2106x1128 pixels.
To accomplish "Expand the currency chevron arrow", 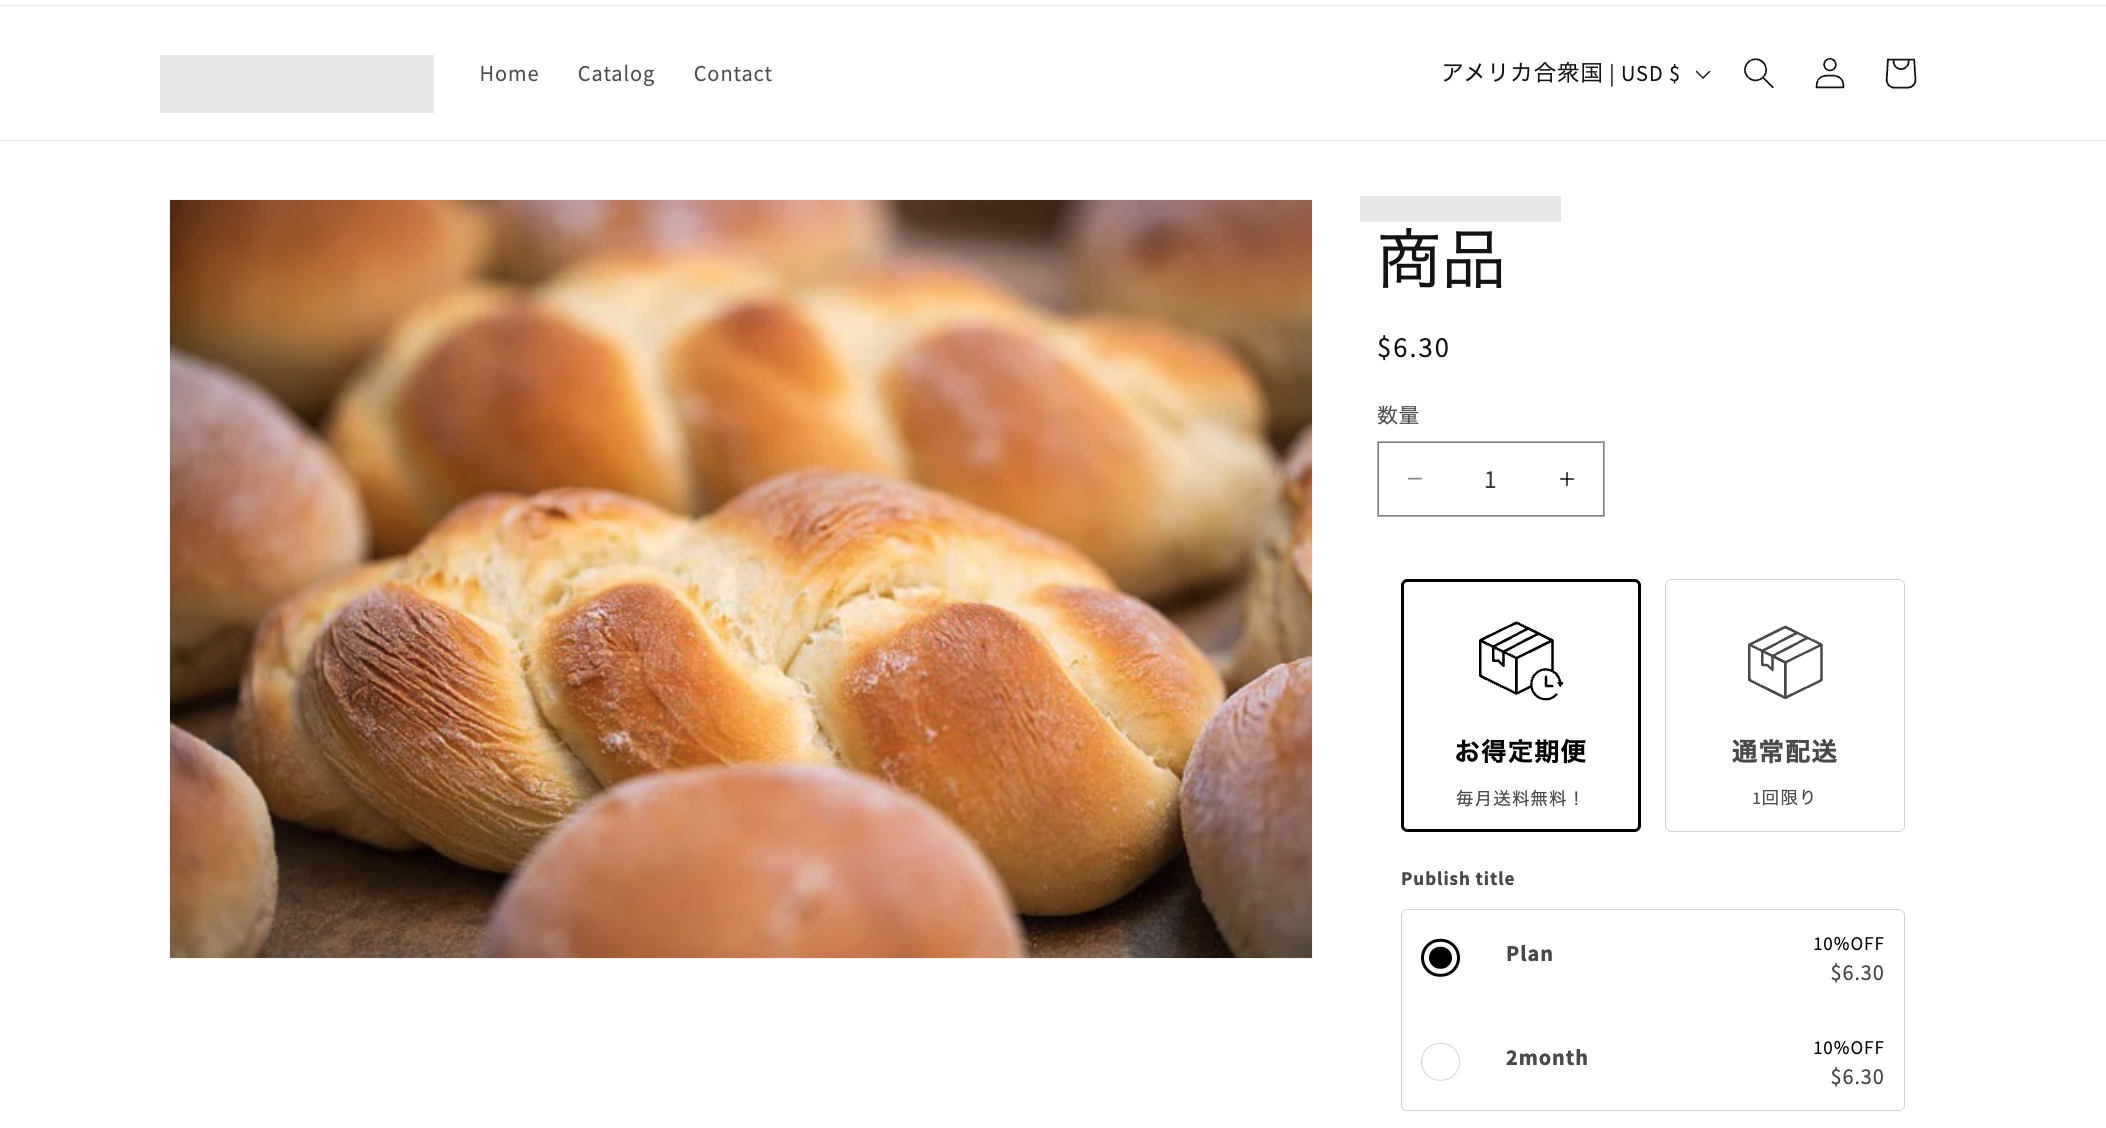I will (x=1703, y=74).
